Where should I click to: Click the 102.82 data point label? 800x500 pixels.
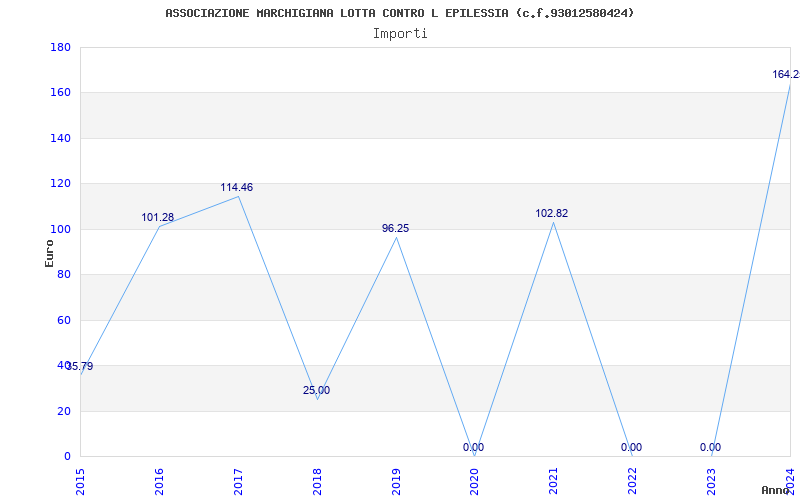(x=552, y=214)
